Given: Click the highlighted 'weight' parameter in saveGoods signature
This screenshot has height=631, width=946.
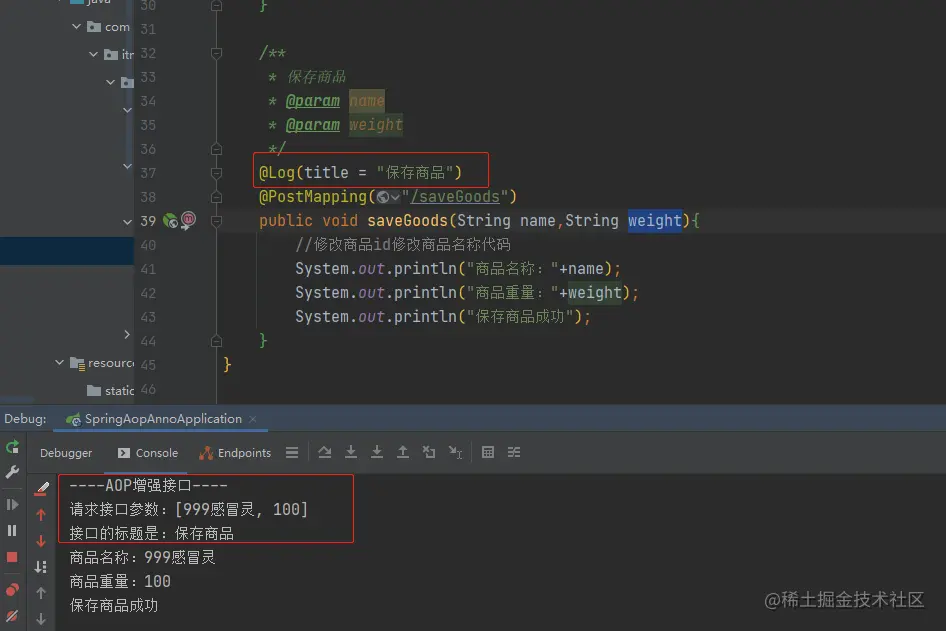Looking at the screenshot, I should pos(655,221).
